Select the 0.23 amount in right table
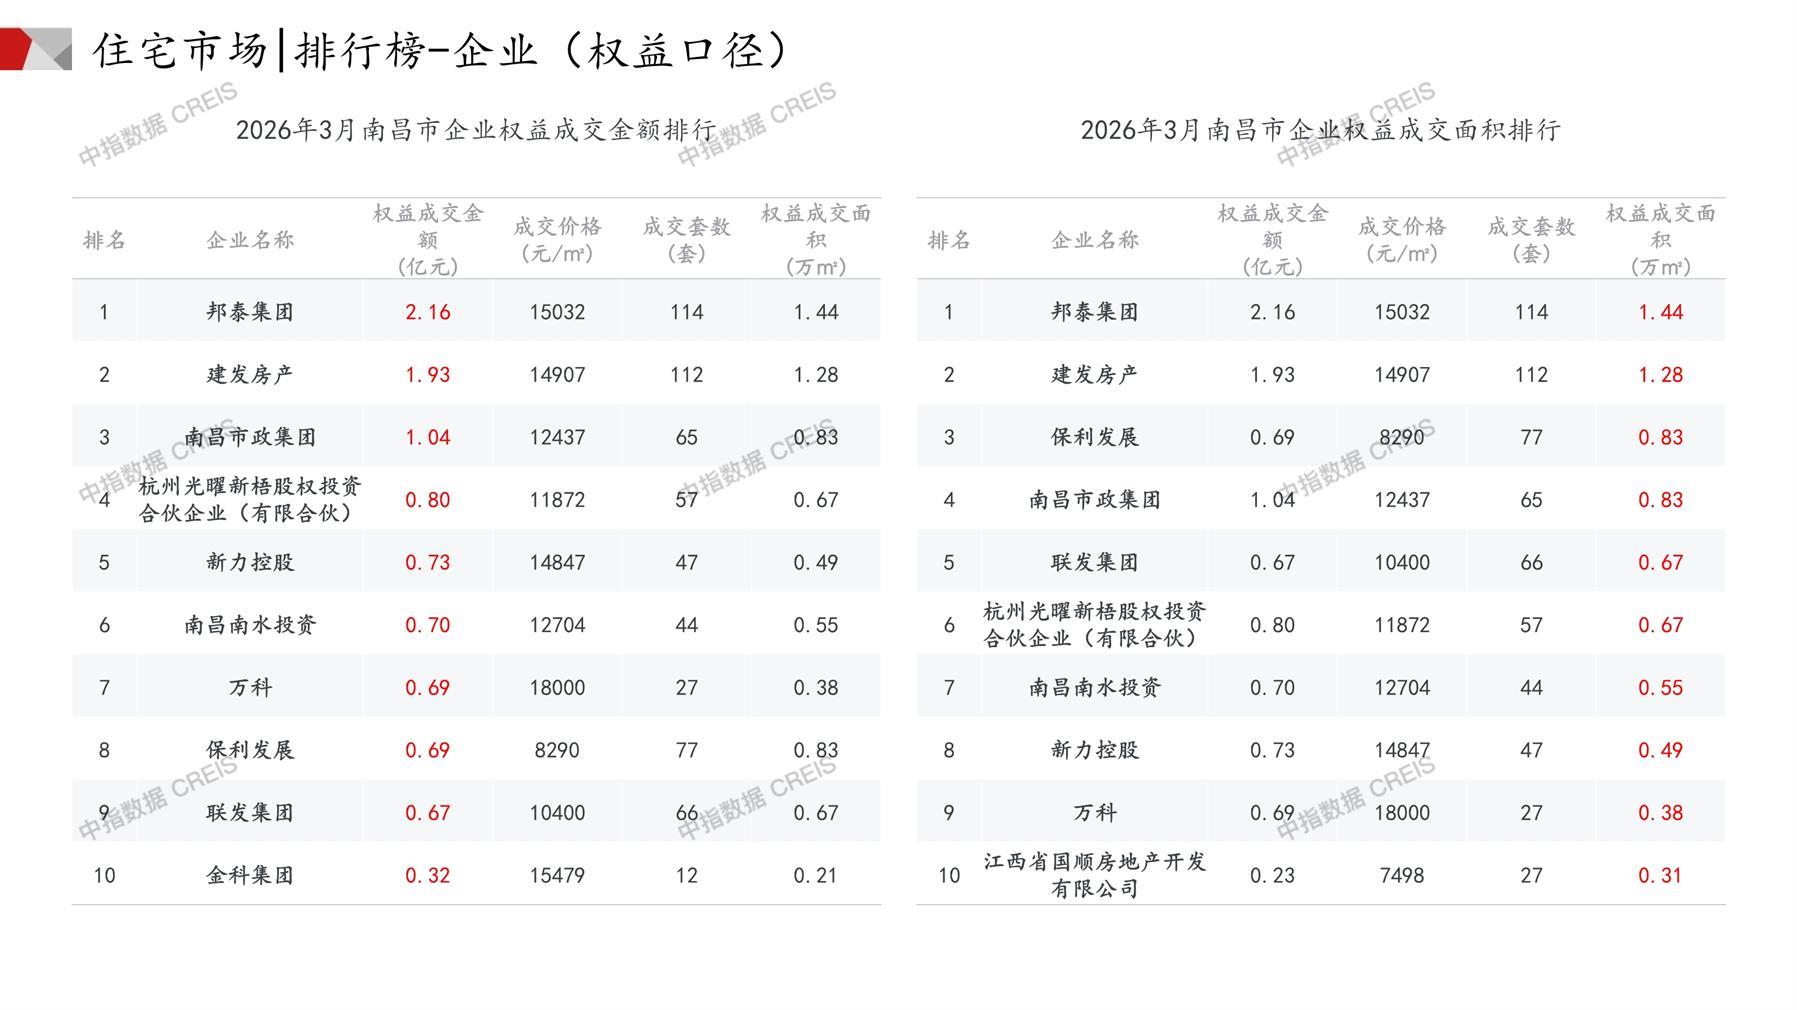Screen dimensions: 1797x1010 pos(1272,875)
